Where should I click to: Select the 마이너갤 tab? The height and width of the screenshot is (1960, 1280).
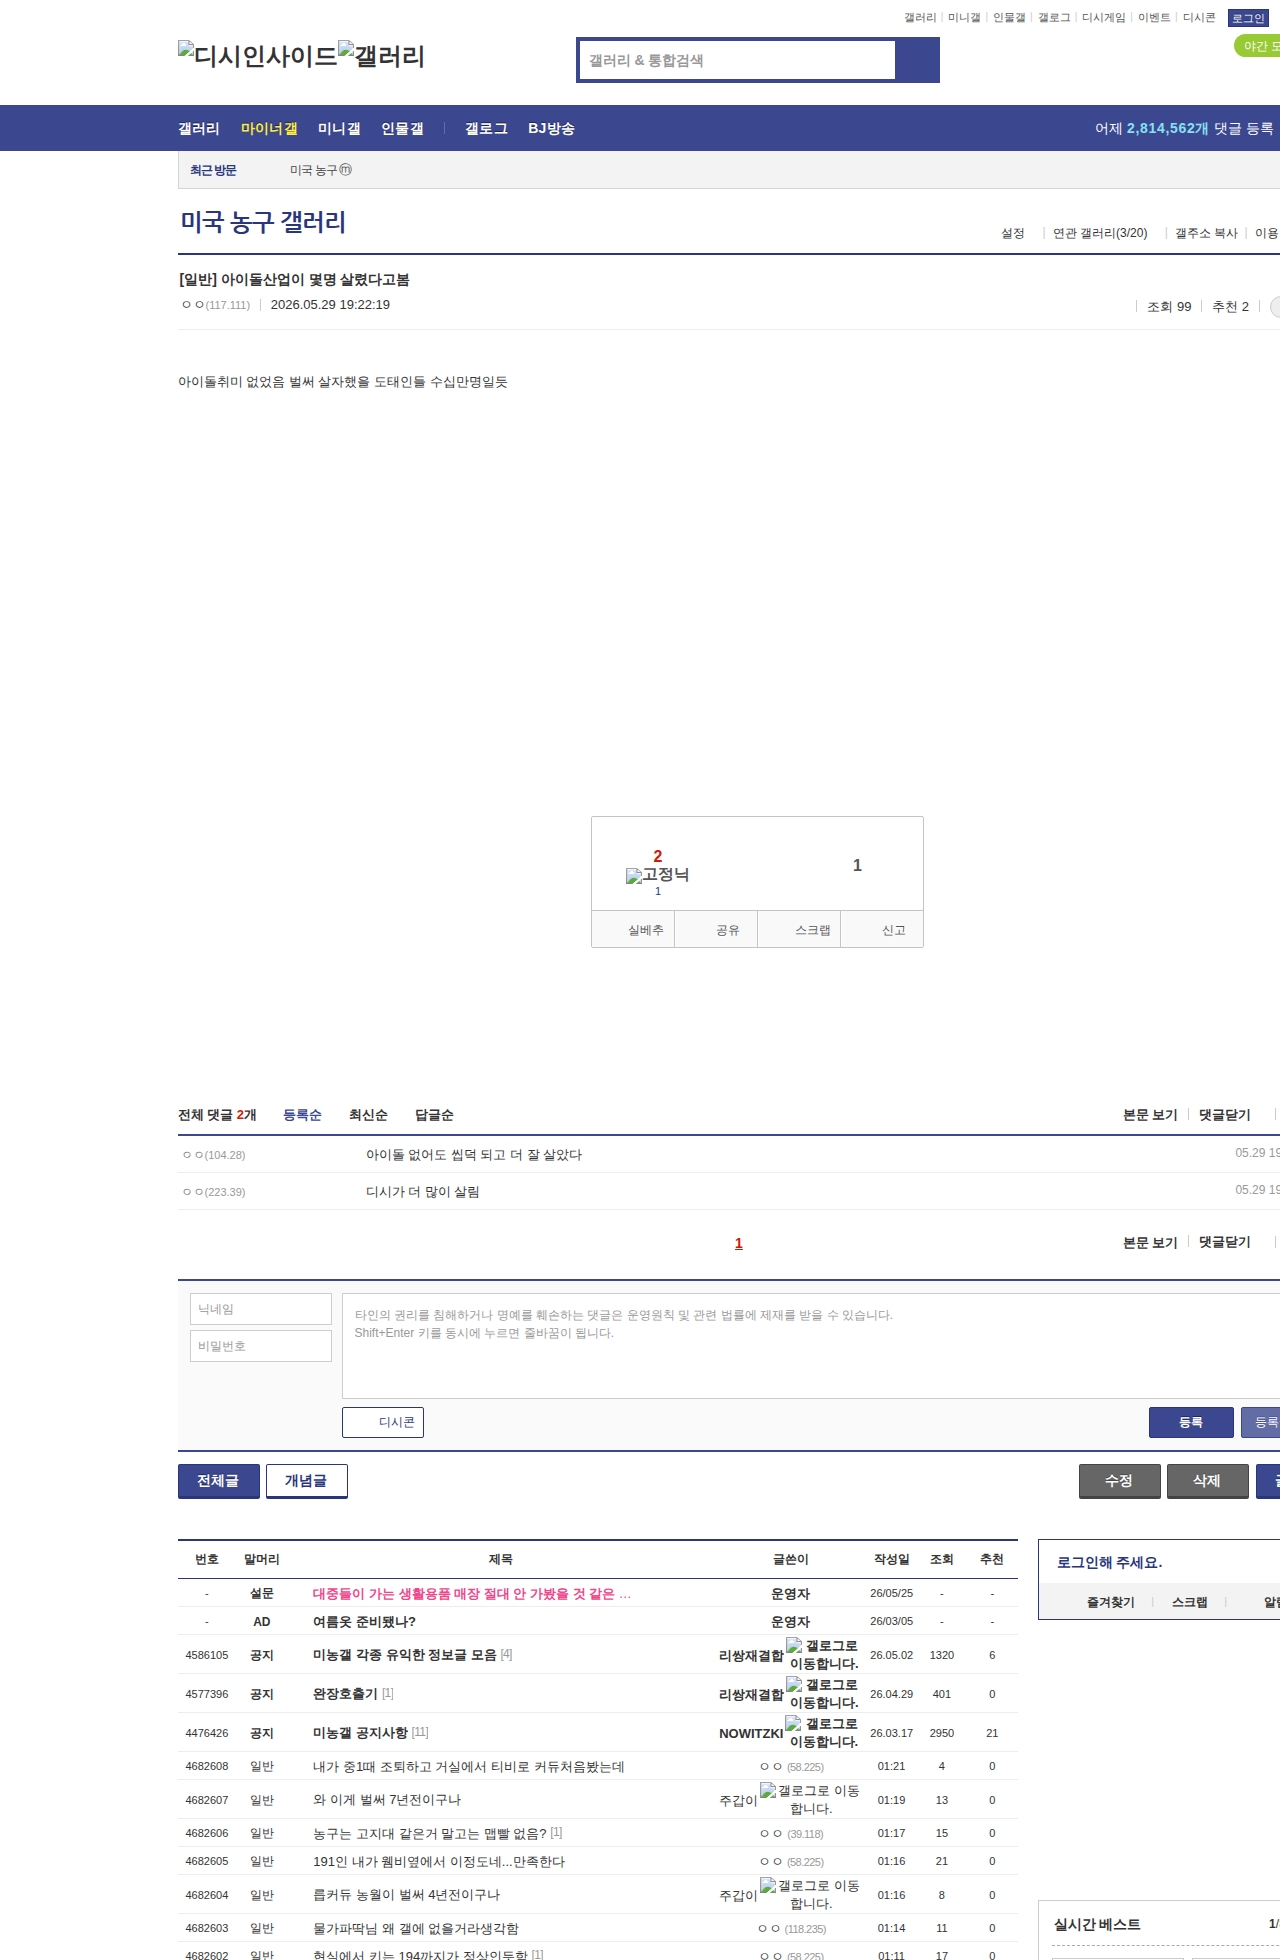[x=269, y=128]
